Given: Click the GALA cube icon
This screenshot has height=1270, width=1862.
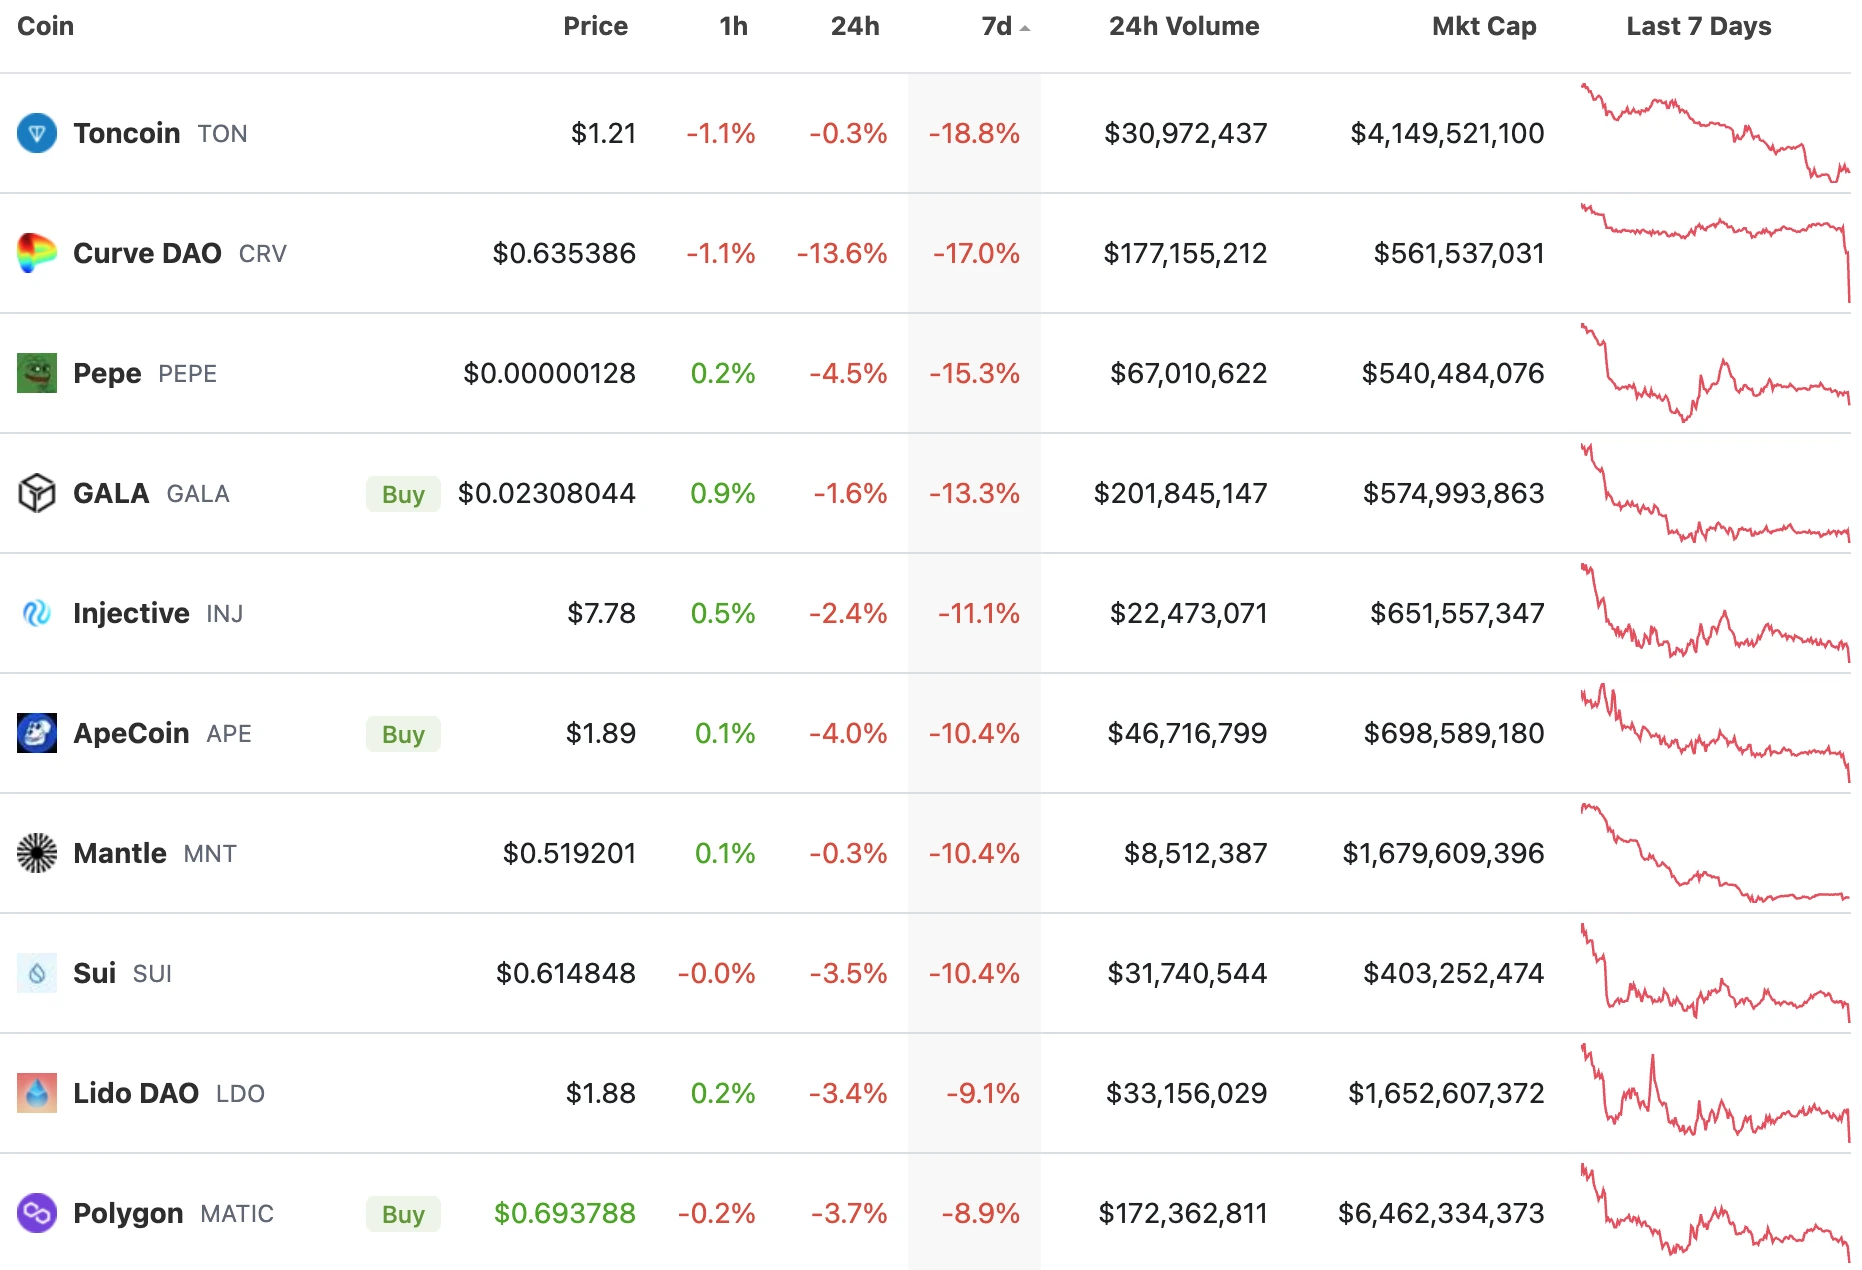Looking at the screenshot, I should 37,493.
